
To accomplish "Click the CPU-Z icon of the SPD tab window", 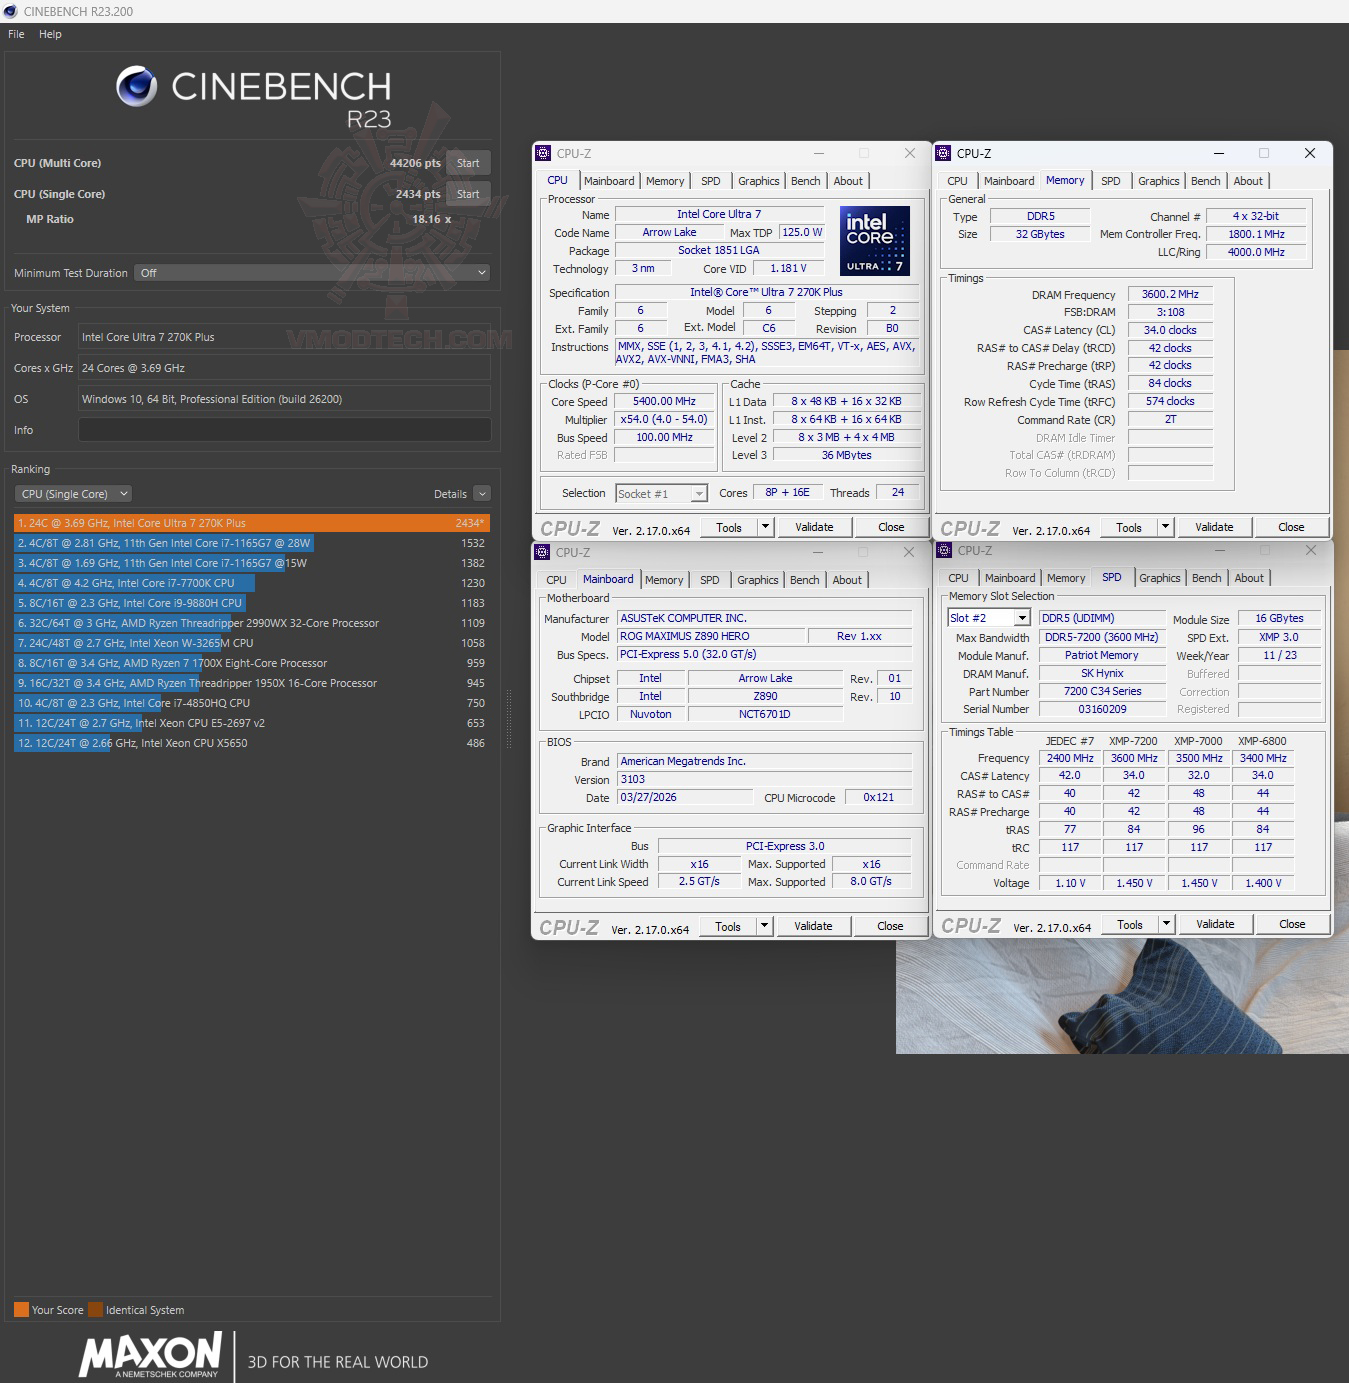I will click(944, 550).
